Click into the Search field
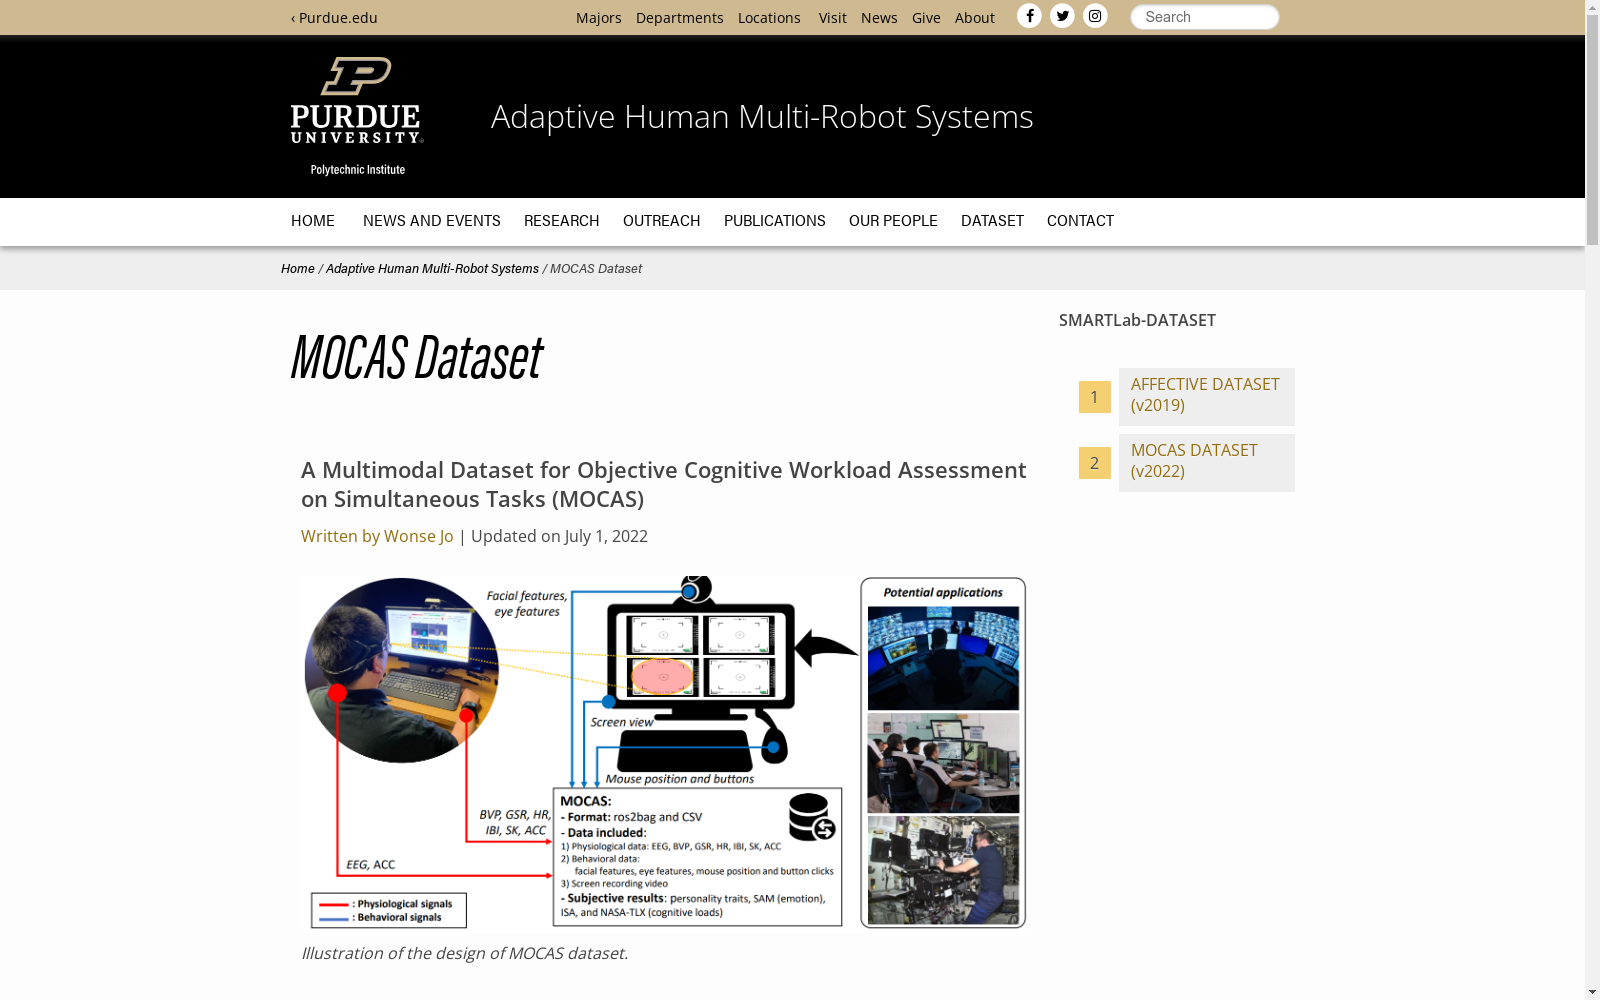Screen dimensions: 1600x1000 pyautogui.click(x=1204, y=17)
